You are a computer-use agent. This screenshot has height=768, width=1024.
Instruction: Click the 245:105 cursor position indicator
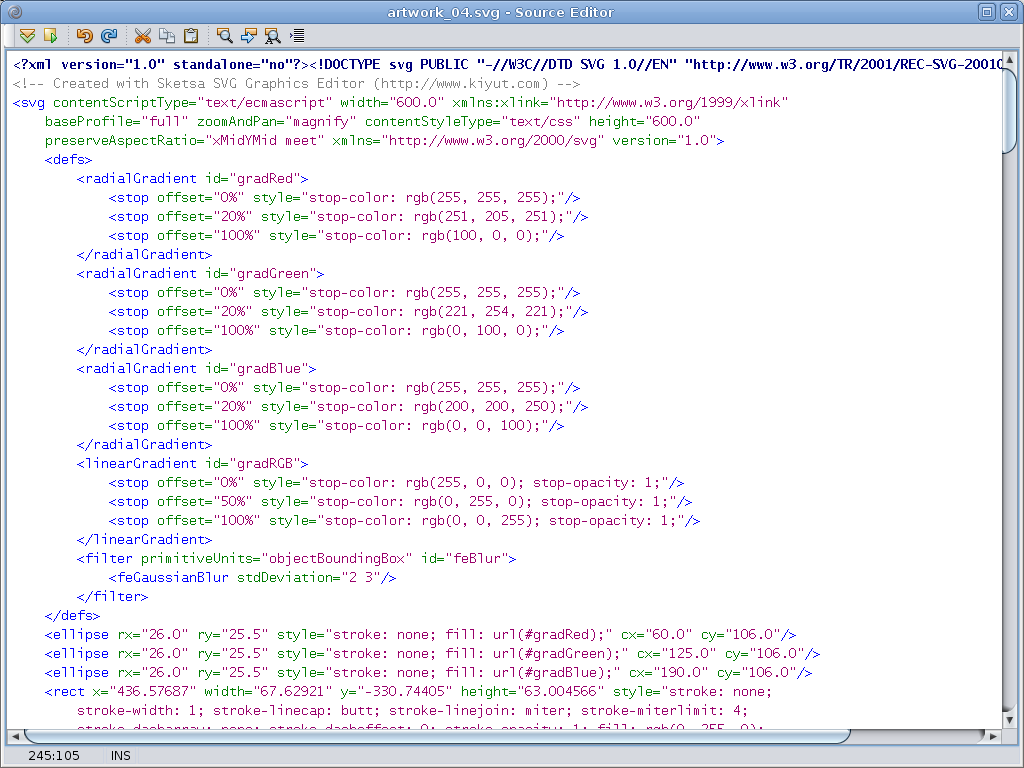[x=54, y=757]
